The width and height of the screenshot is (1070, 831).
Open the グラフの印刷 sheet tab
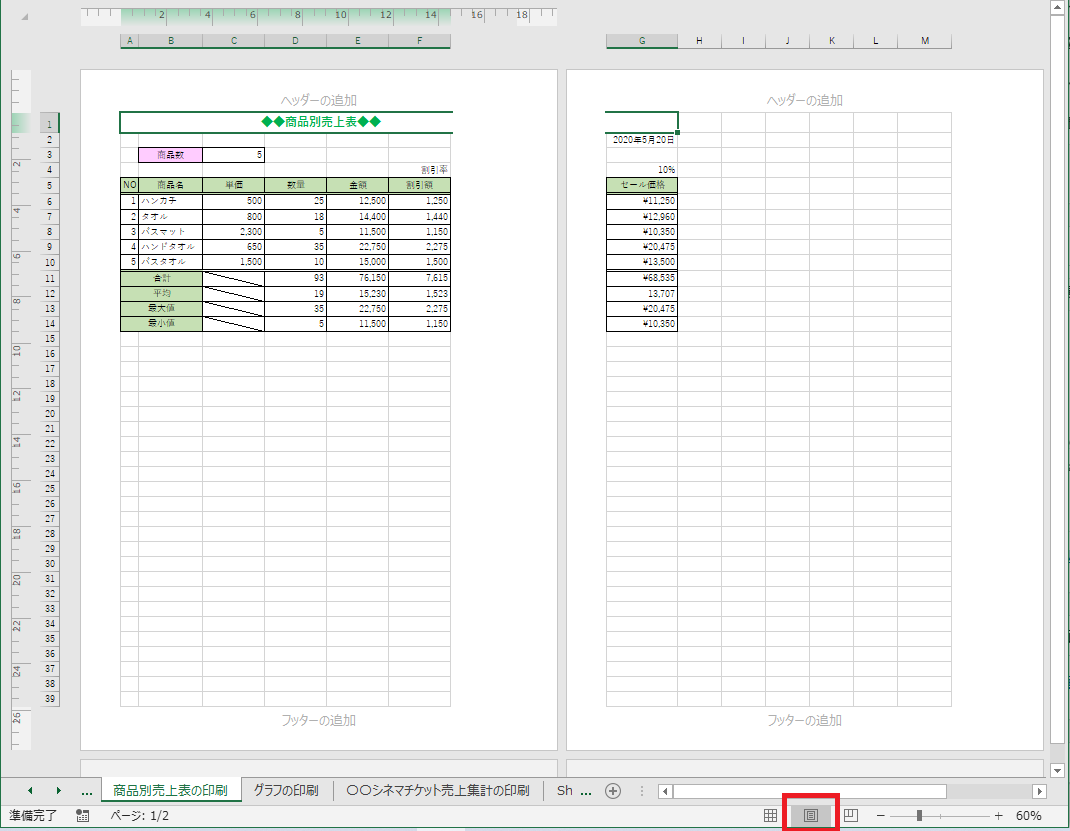(x=285, y=791)
